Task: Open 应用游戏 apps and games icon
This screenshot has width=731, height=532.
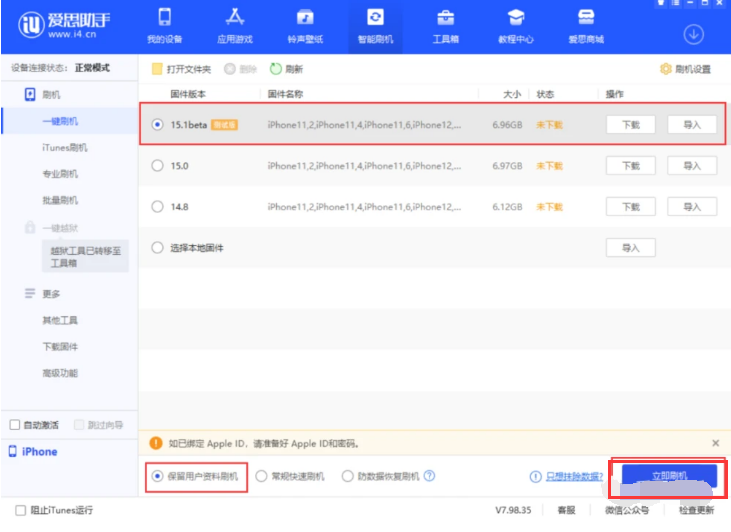Action: tap(235, 18)
